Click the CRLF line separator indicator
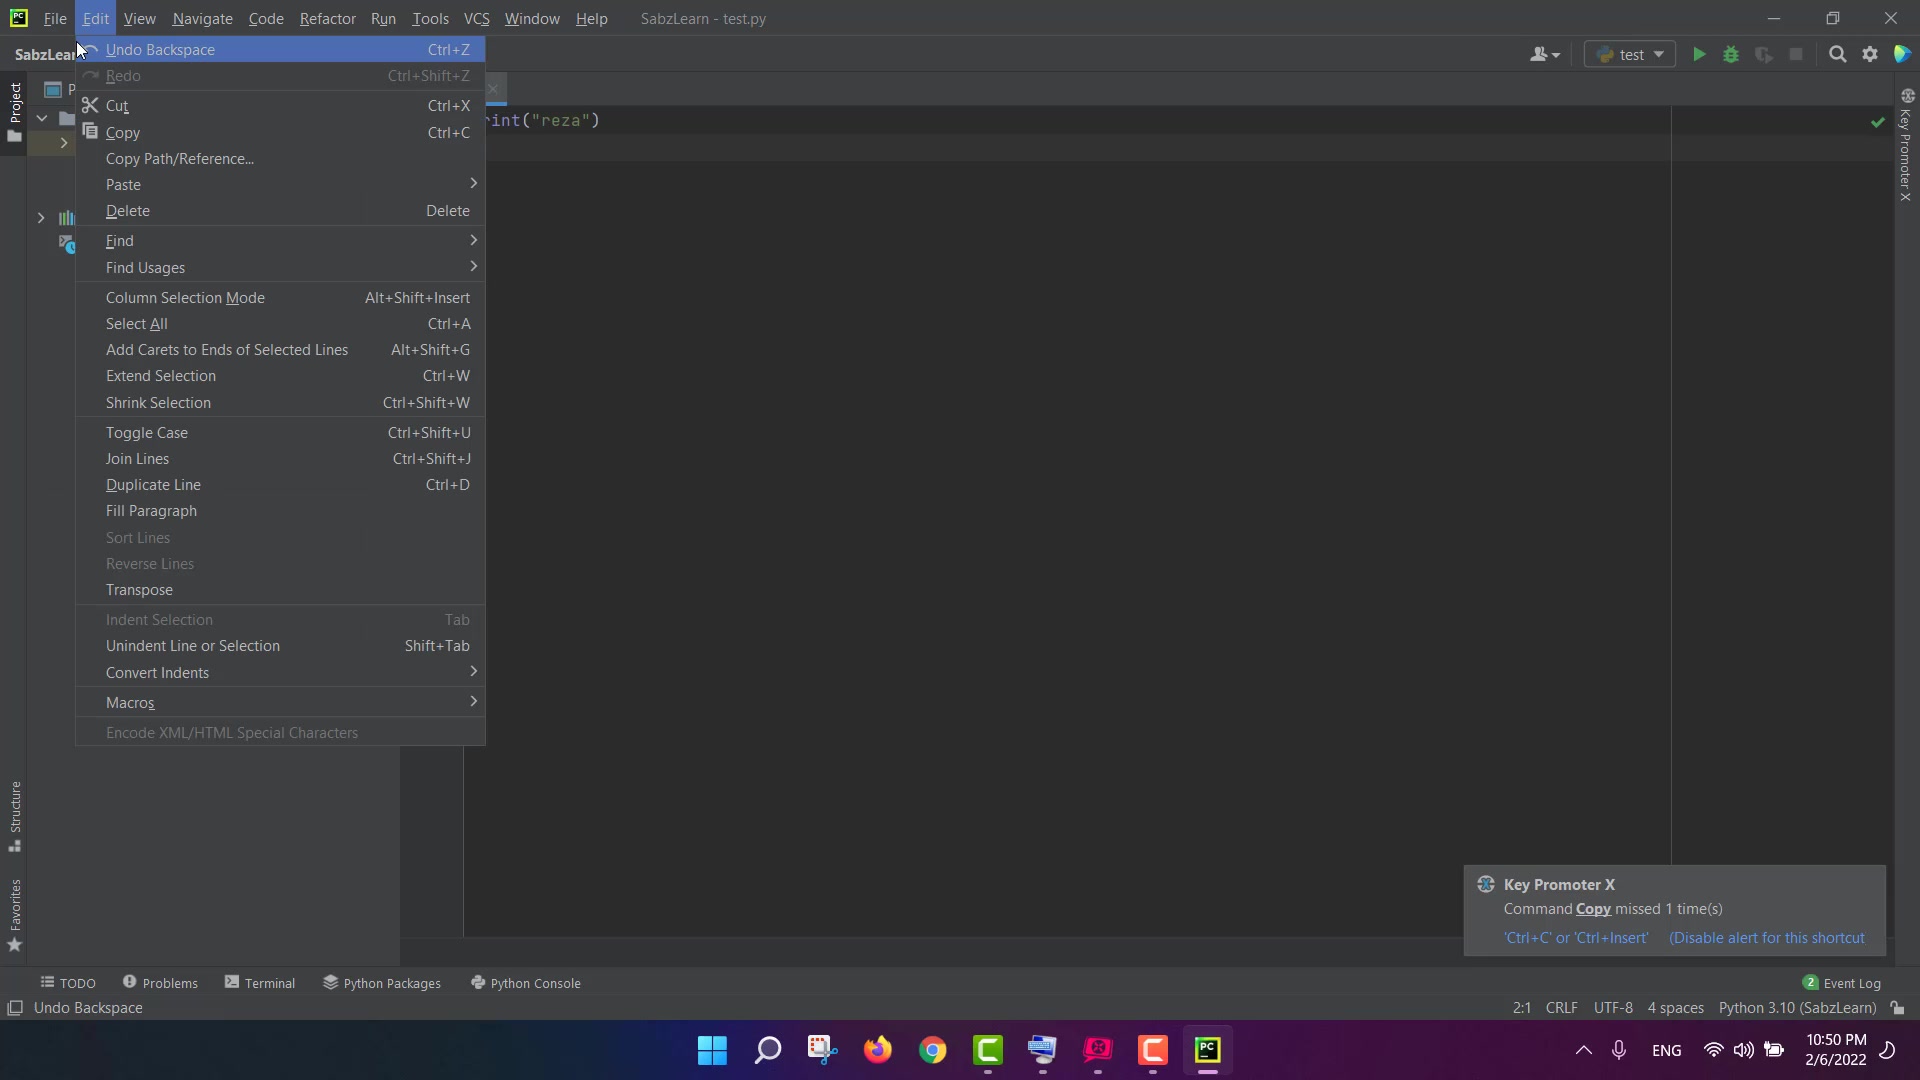The width and height of the screenshot is (1920, 1080). point(1561,1008)
